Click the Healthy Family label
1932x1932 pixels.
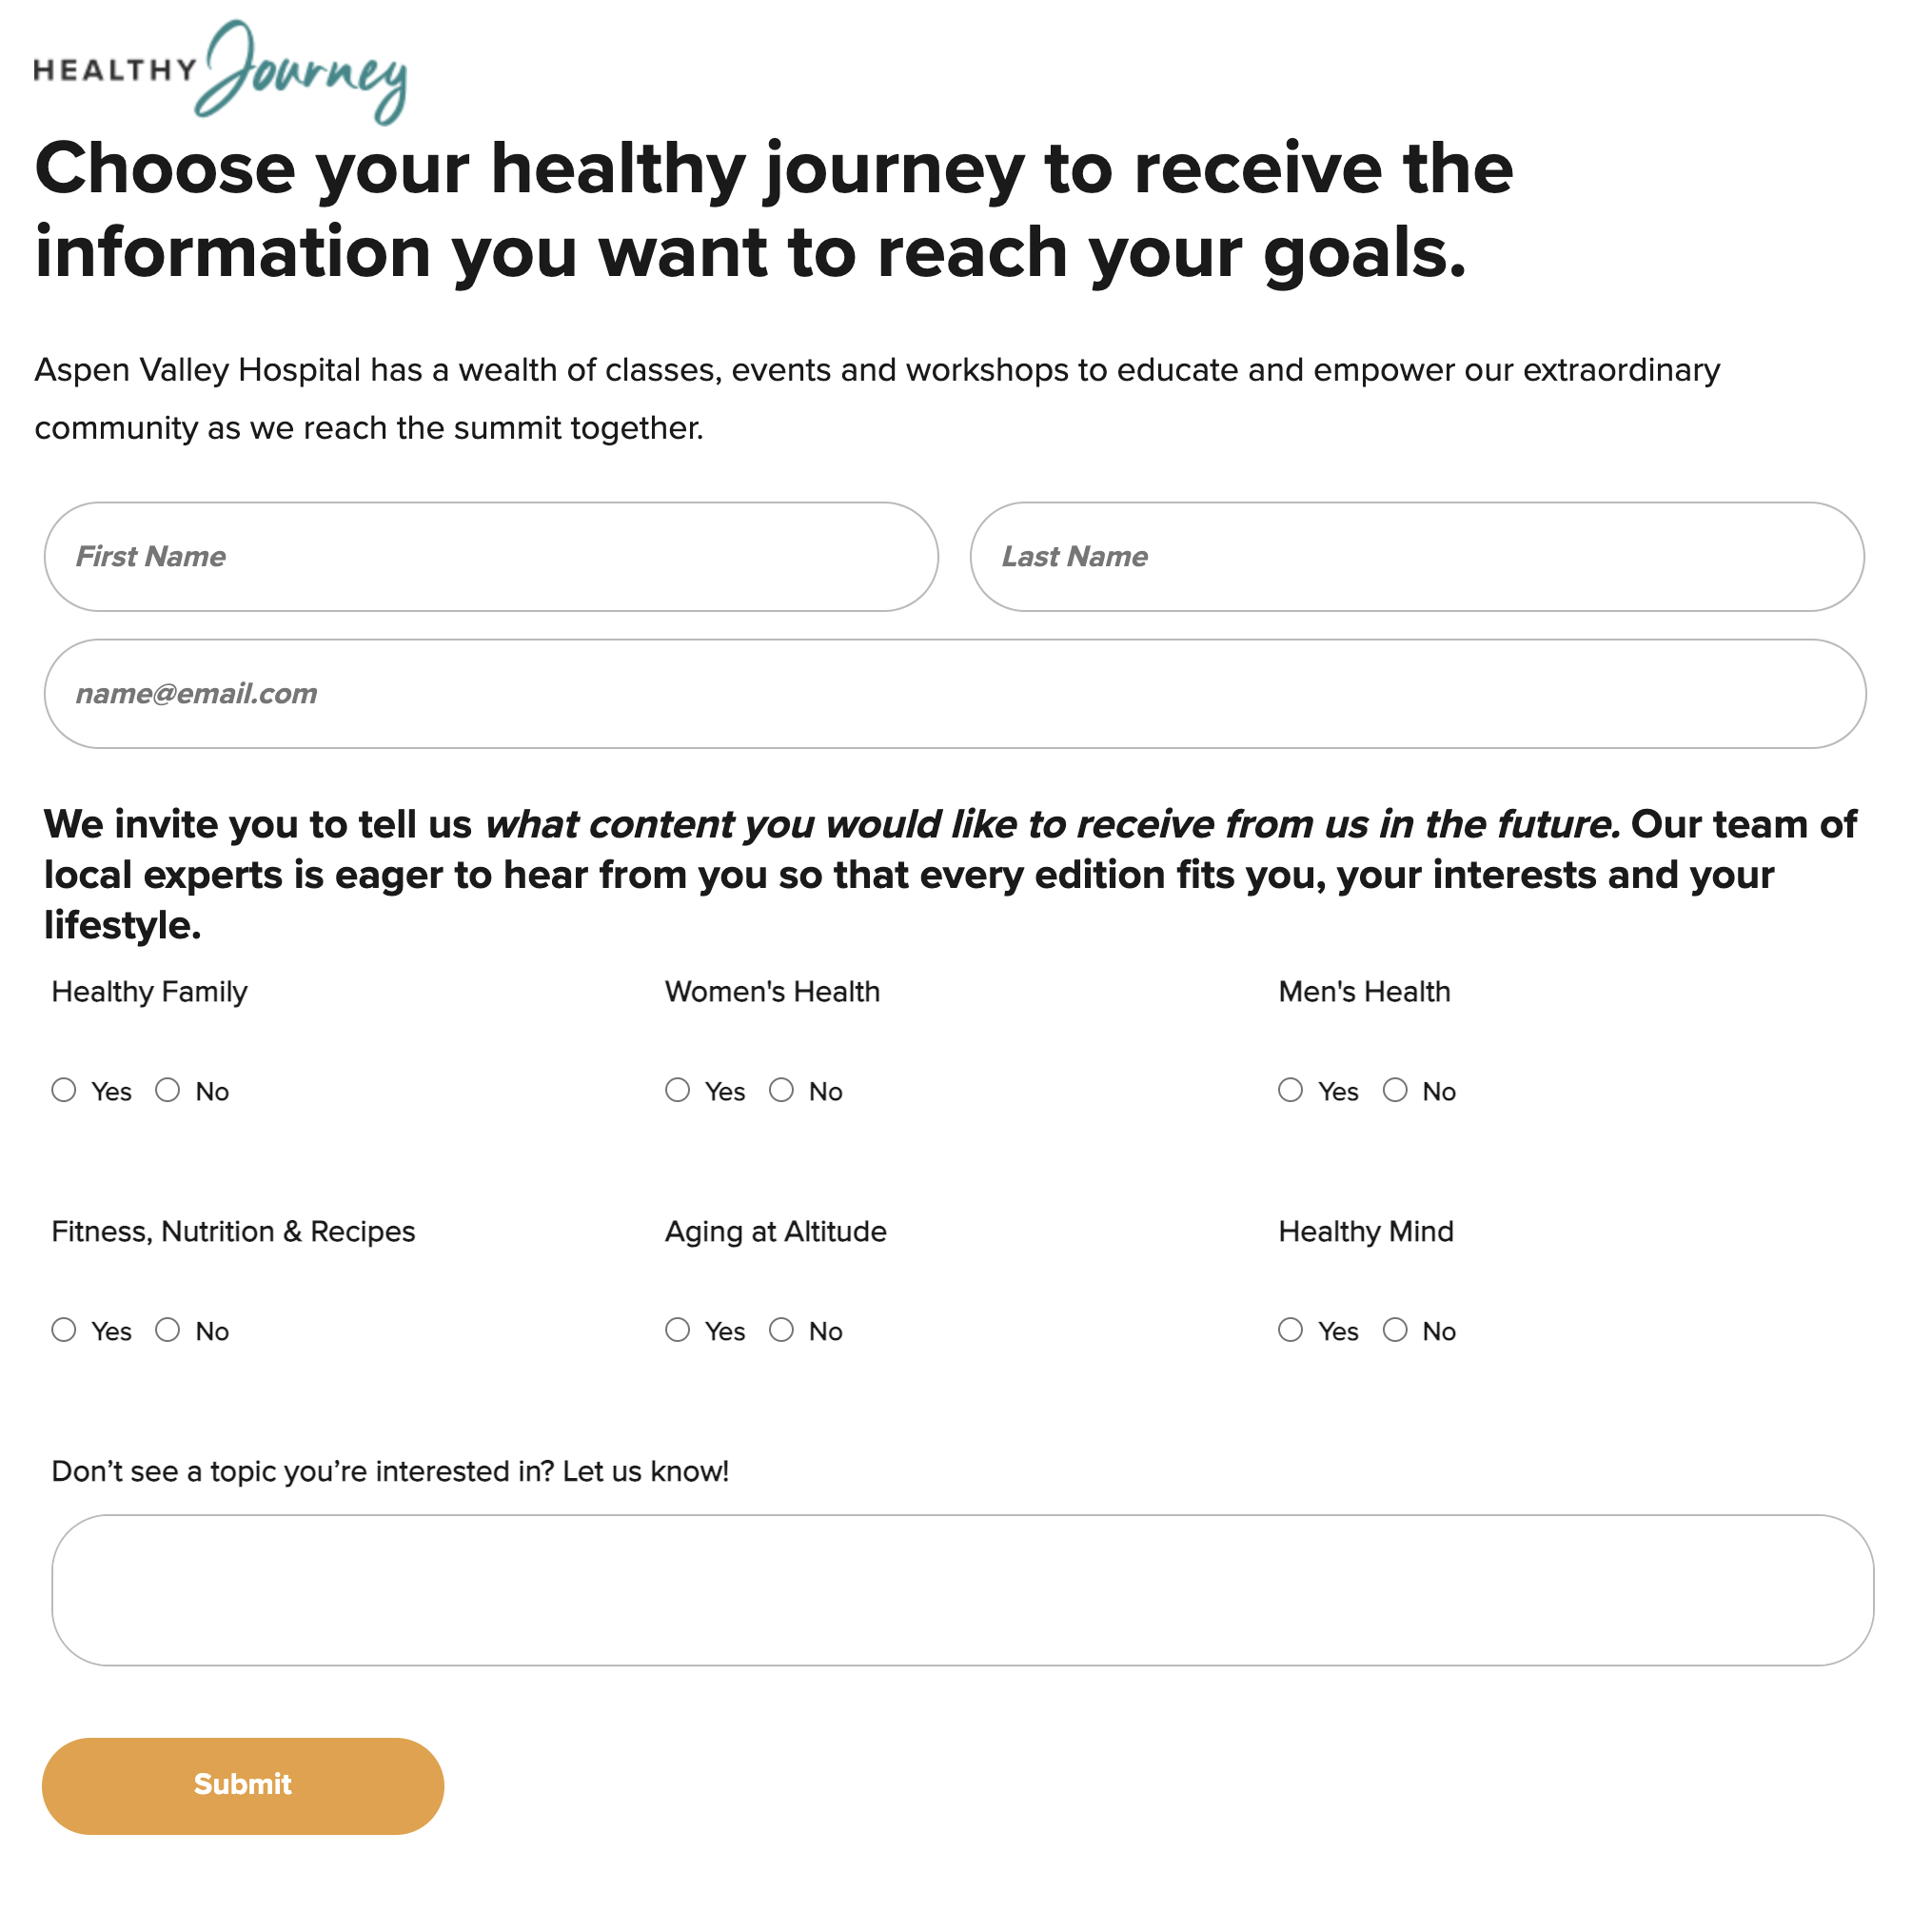(150, 992)
